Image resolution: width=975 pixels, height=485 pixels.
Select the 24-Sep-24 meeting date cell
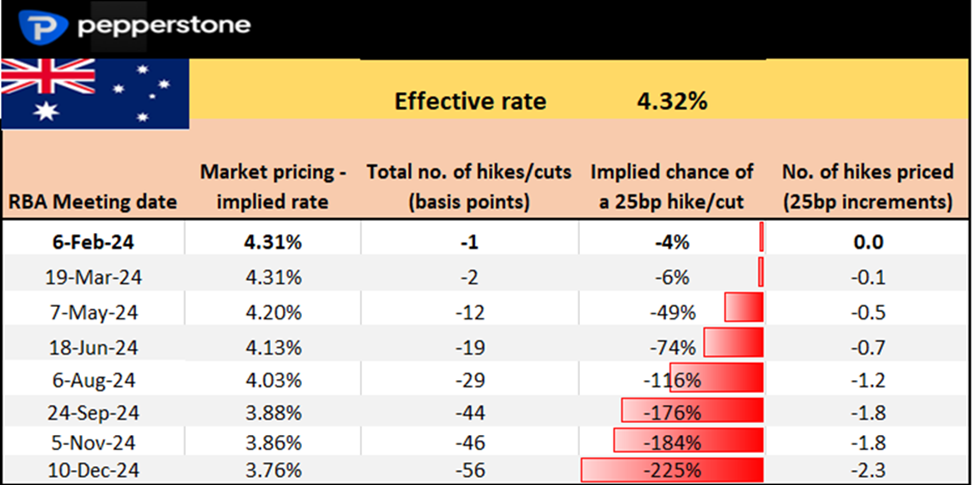pos(94,412)
